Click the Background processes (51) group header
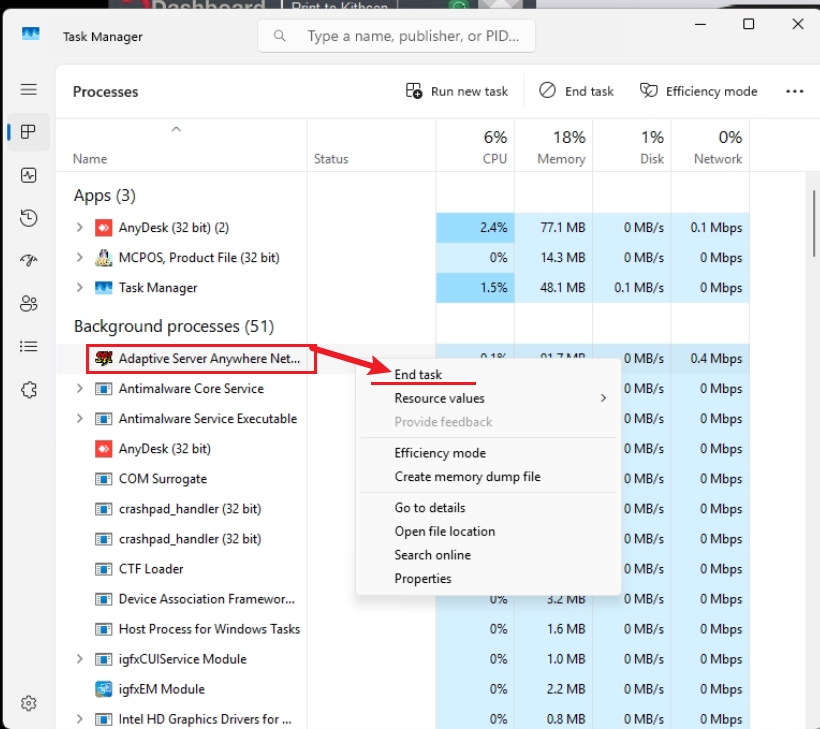The width and height of the screenshot is (820, 729). (x=174, y=326)
